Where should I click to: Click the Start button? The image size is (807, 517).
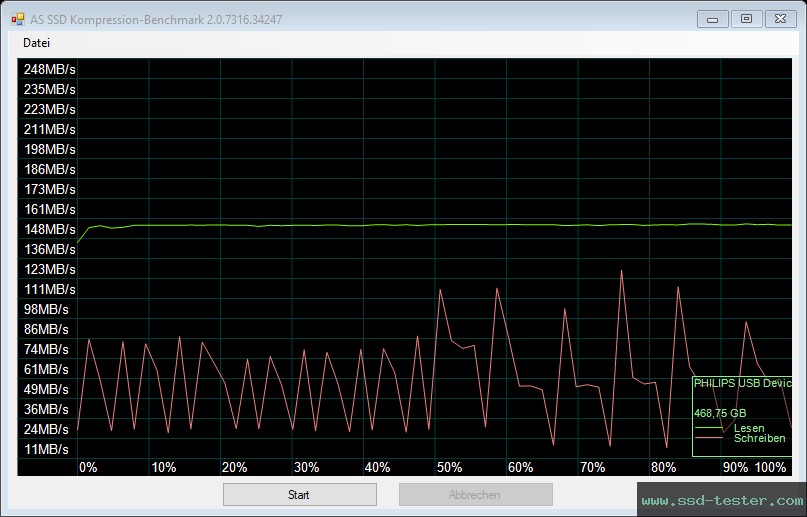coord(300,494)
